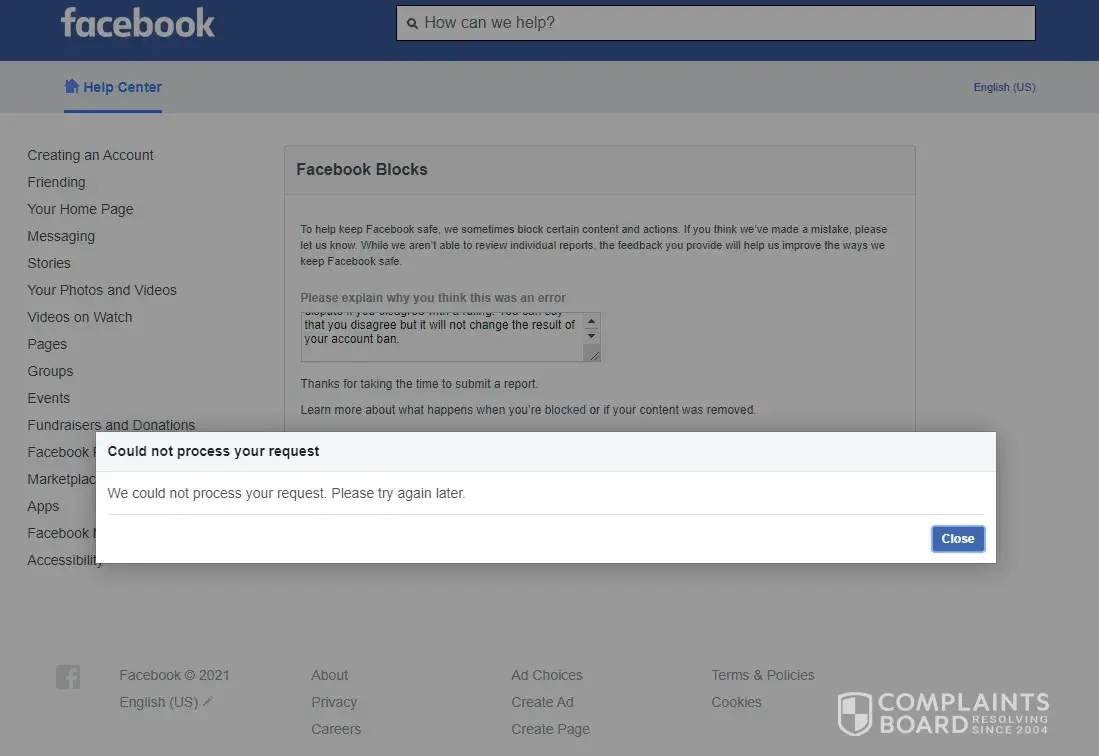Click the footer English (US) language text

(158, 702)
